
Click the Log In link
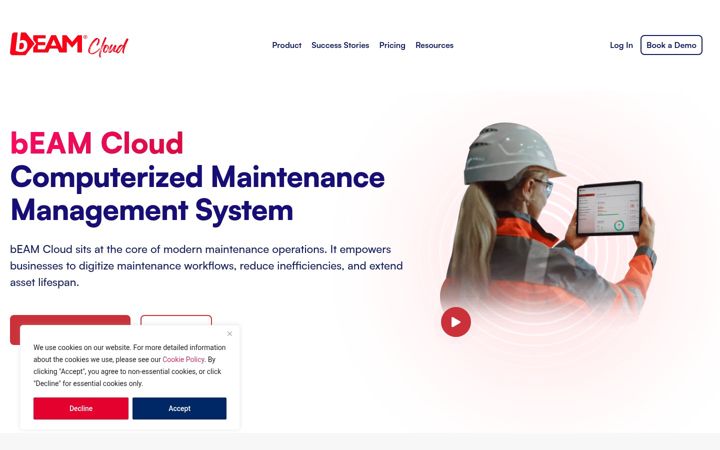[x=621, y=45]
